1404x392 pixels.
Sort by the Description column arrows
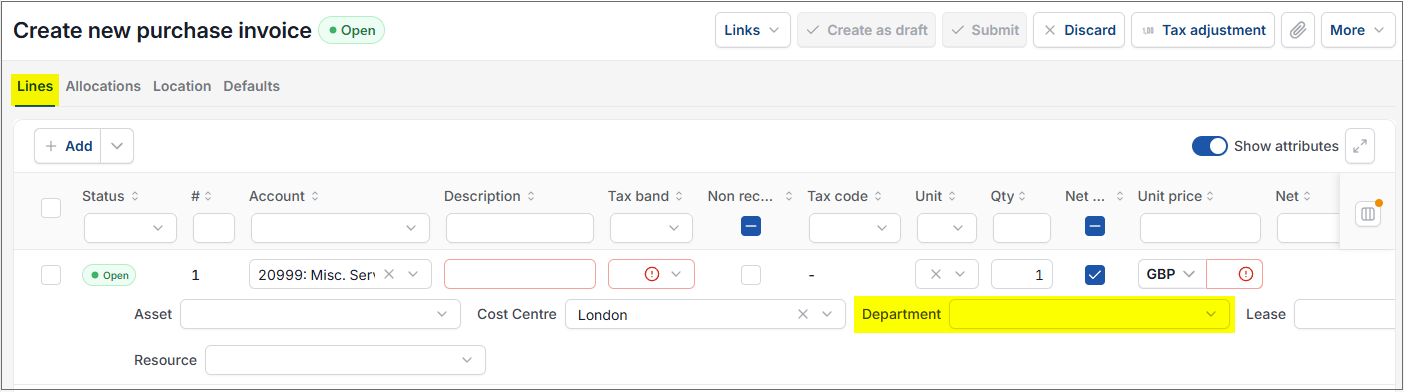pos(531,196)
